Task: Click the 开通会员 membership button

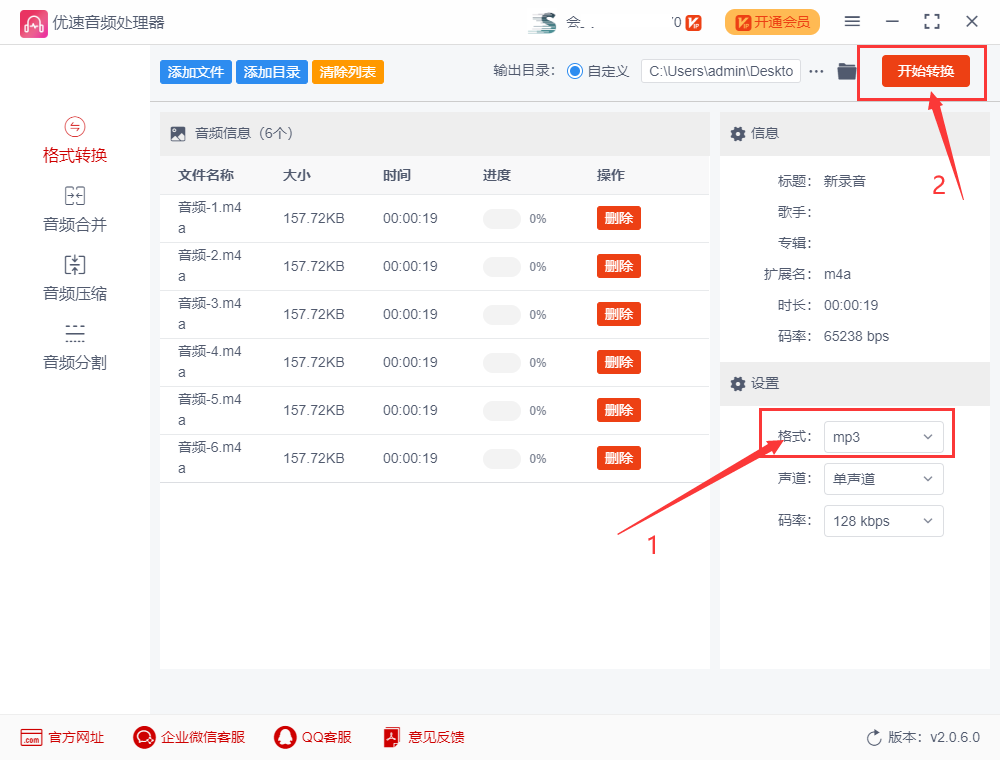Action: [x=772, y=21]
